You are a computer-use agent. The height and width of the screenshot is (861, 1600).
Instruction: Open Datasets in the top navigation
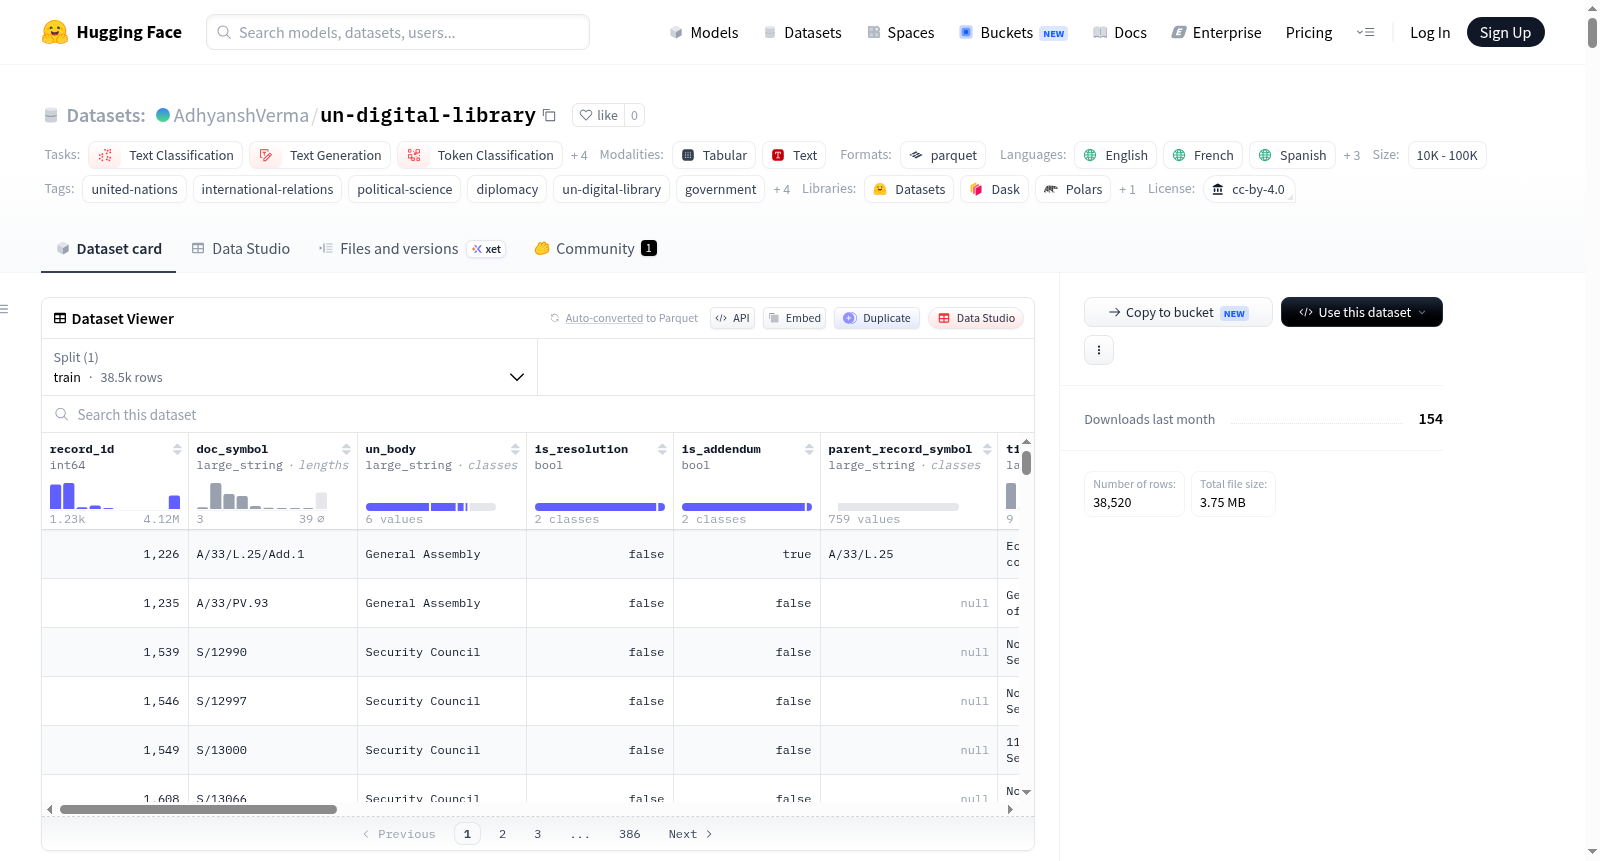[x=802, y=33]
